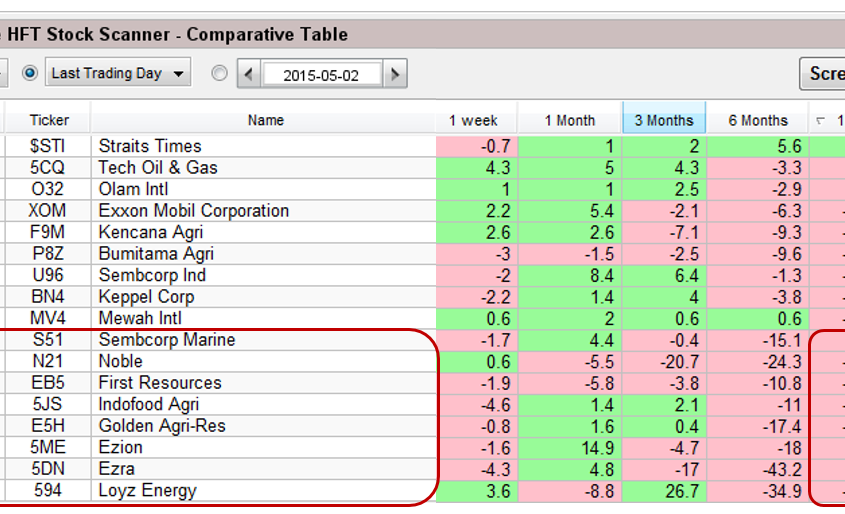Sort by the 1 Month column header
Image resolution: width=845 pixels, height=514 pixels.
[569, 120]
